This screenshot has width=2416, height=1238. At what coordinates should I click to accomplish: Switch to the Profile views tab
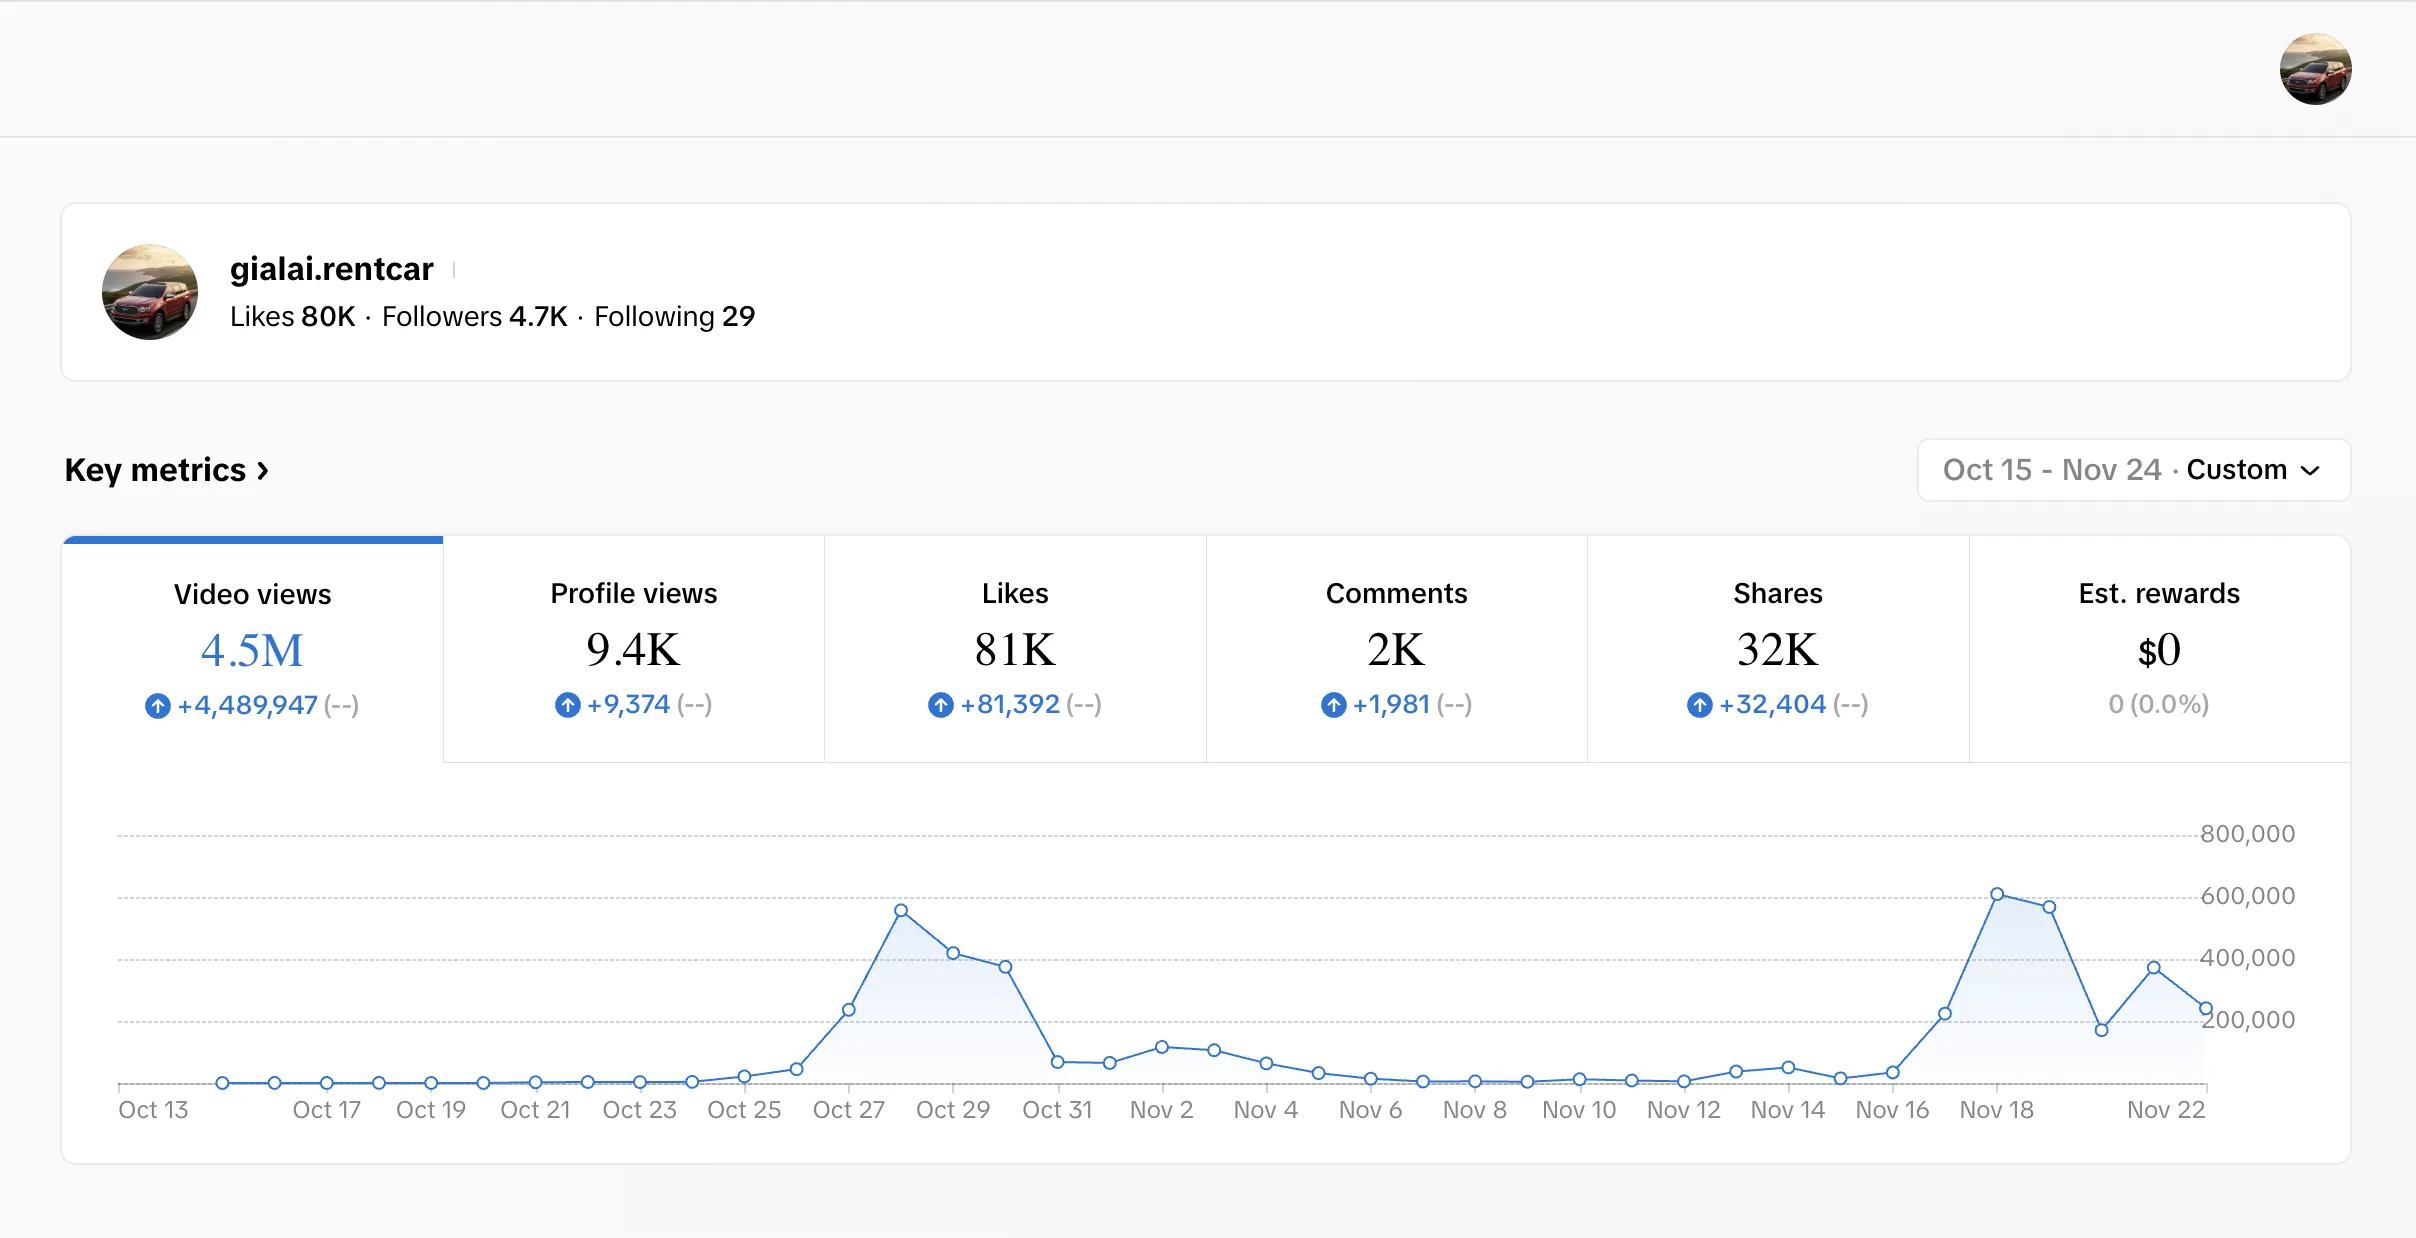click(634, 650)
